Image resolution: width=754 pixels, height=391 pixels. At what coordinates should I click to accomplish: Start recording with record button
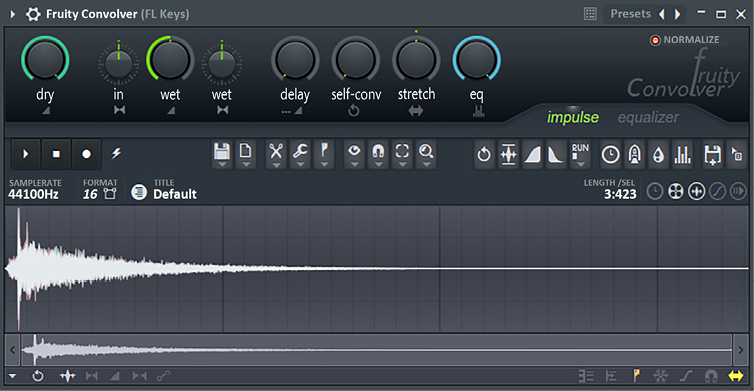coord(87,154)
